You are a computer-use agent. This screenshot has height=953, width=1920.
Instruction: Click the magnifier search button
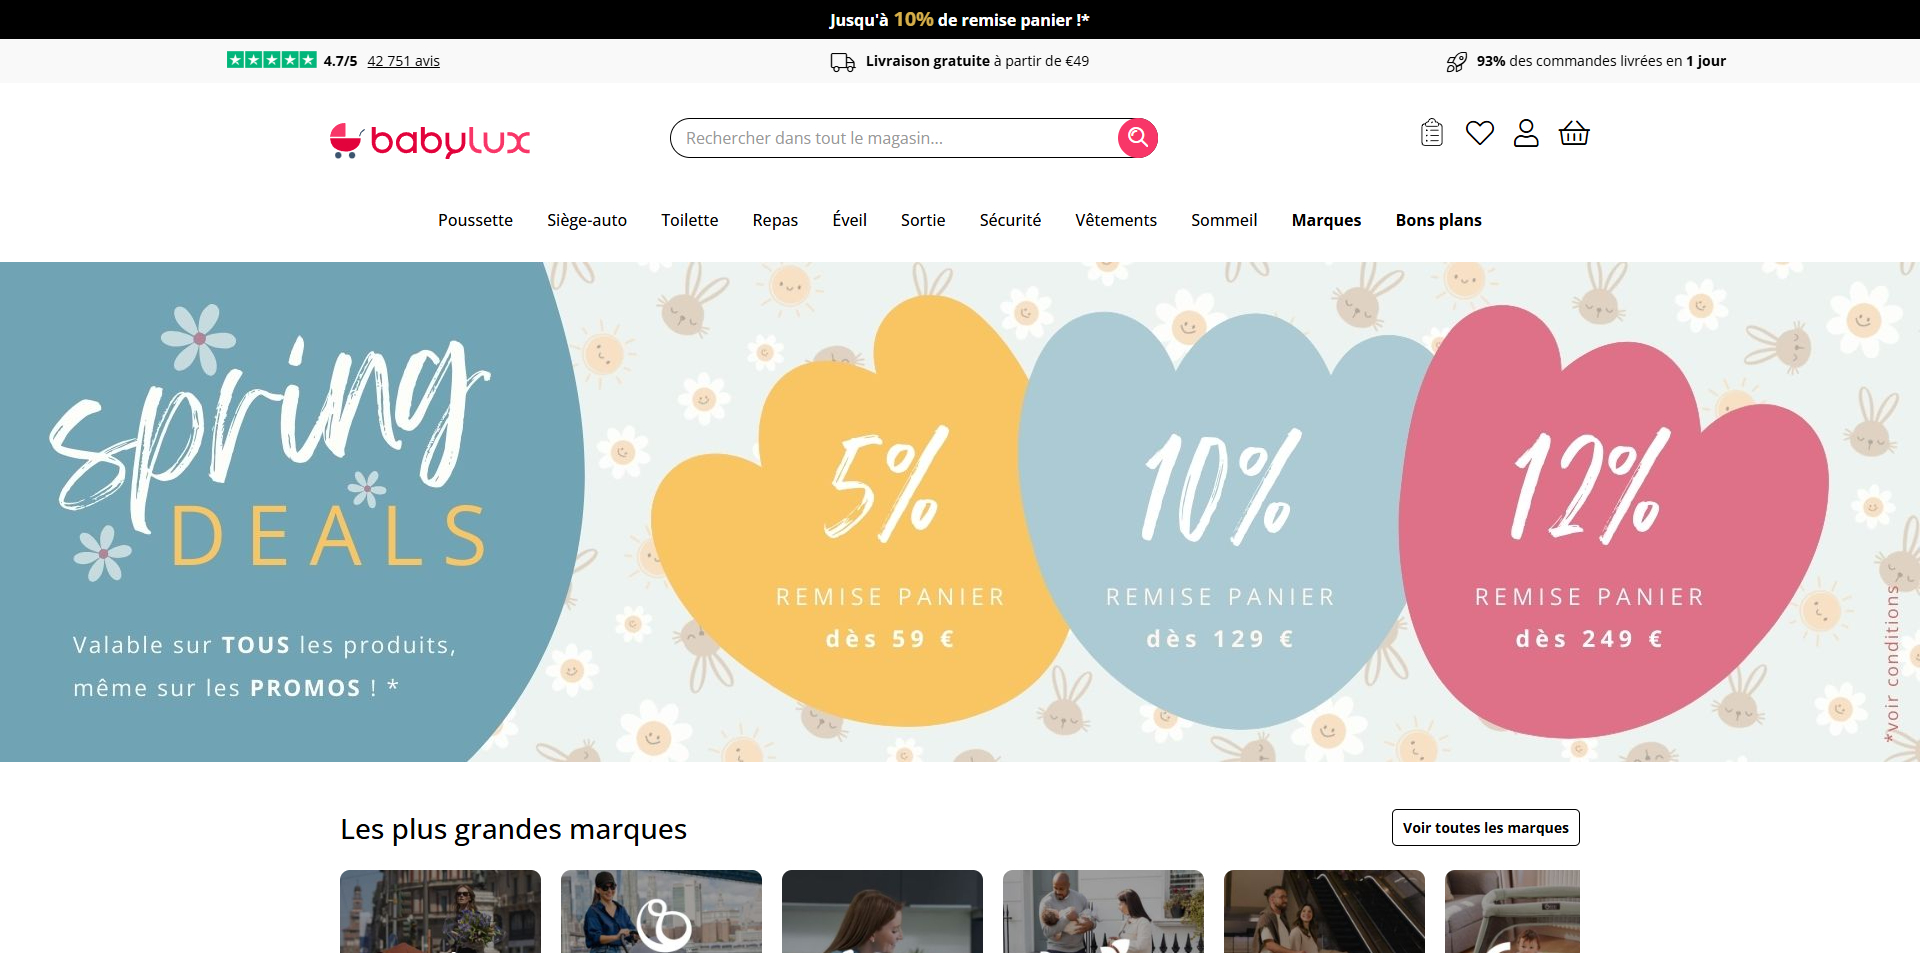click(x=1137, y=138)
